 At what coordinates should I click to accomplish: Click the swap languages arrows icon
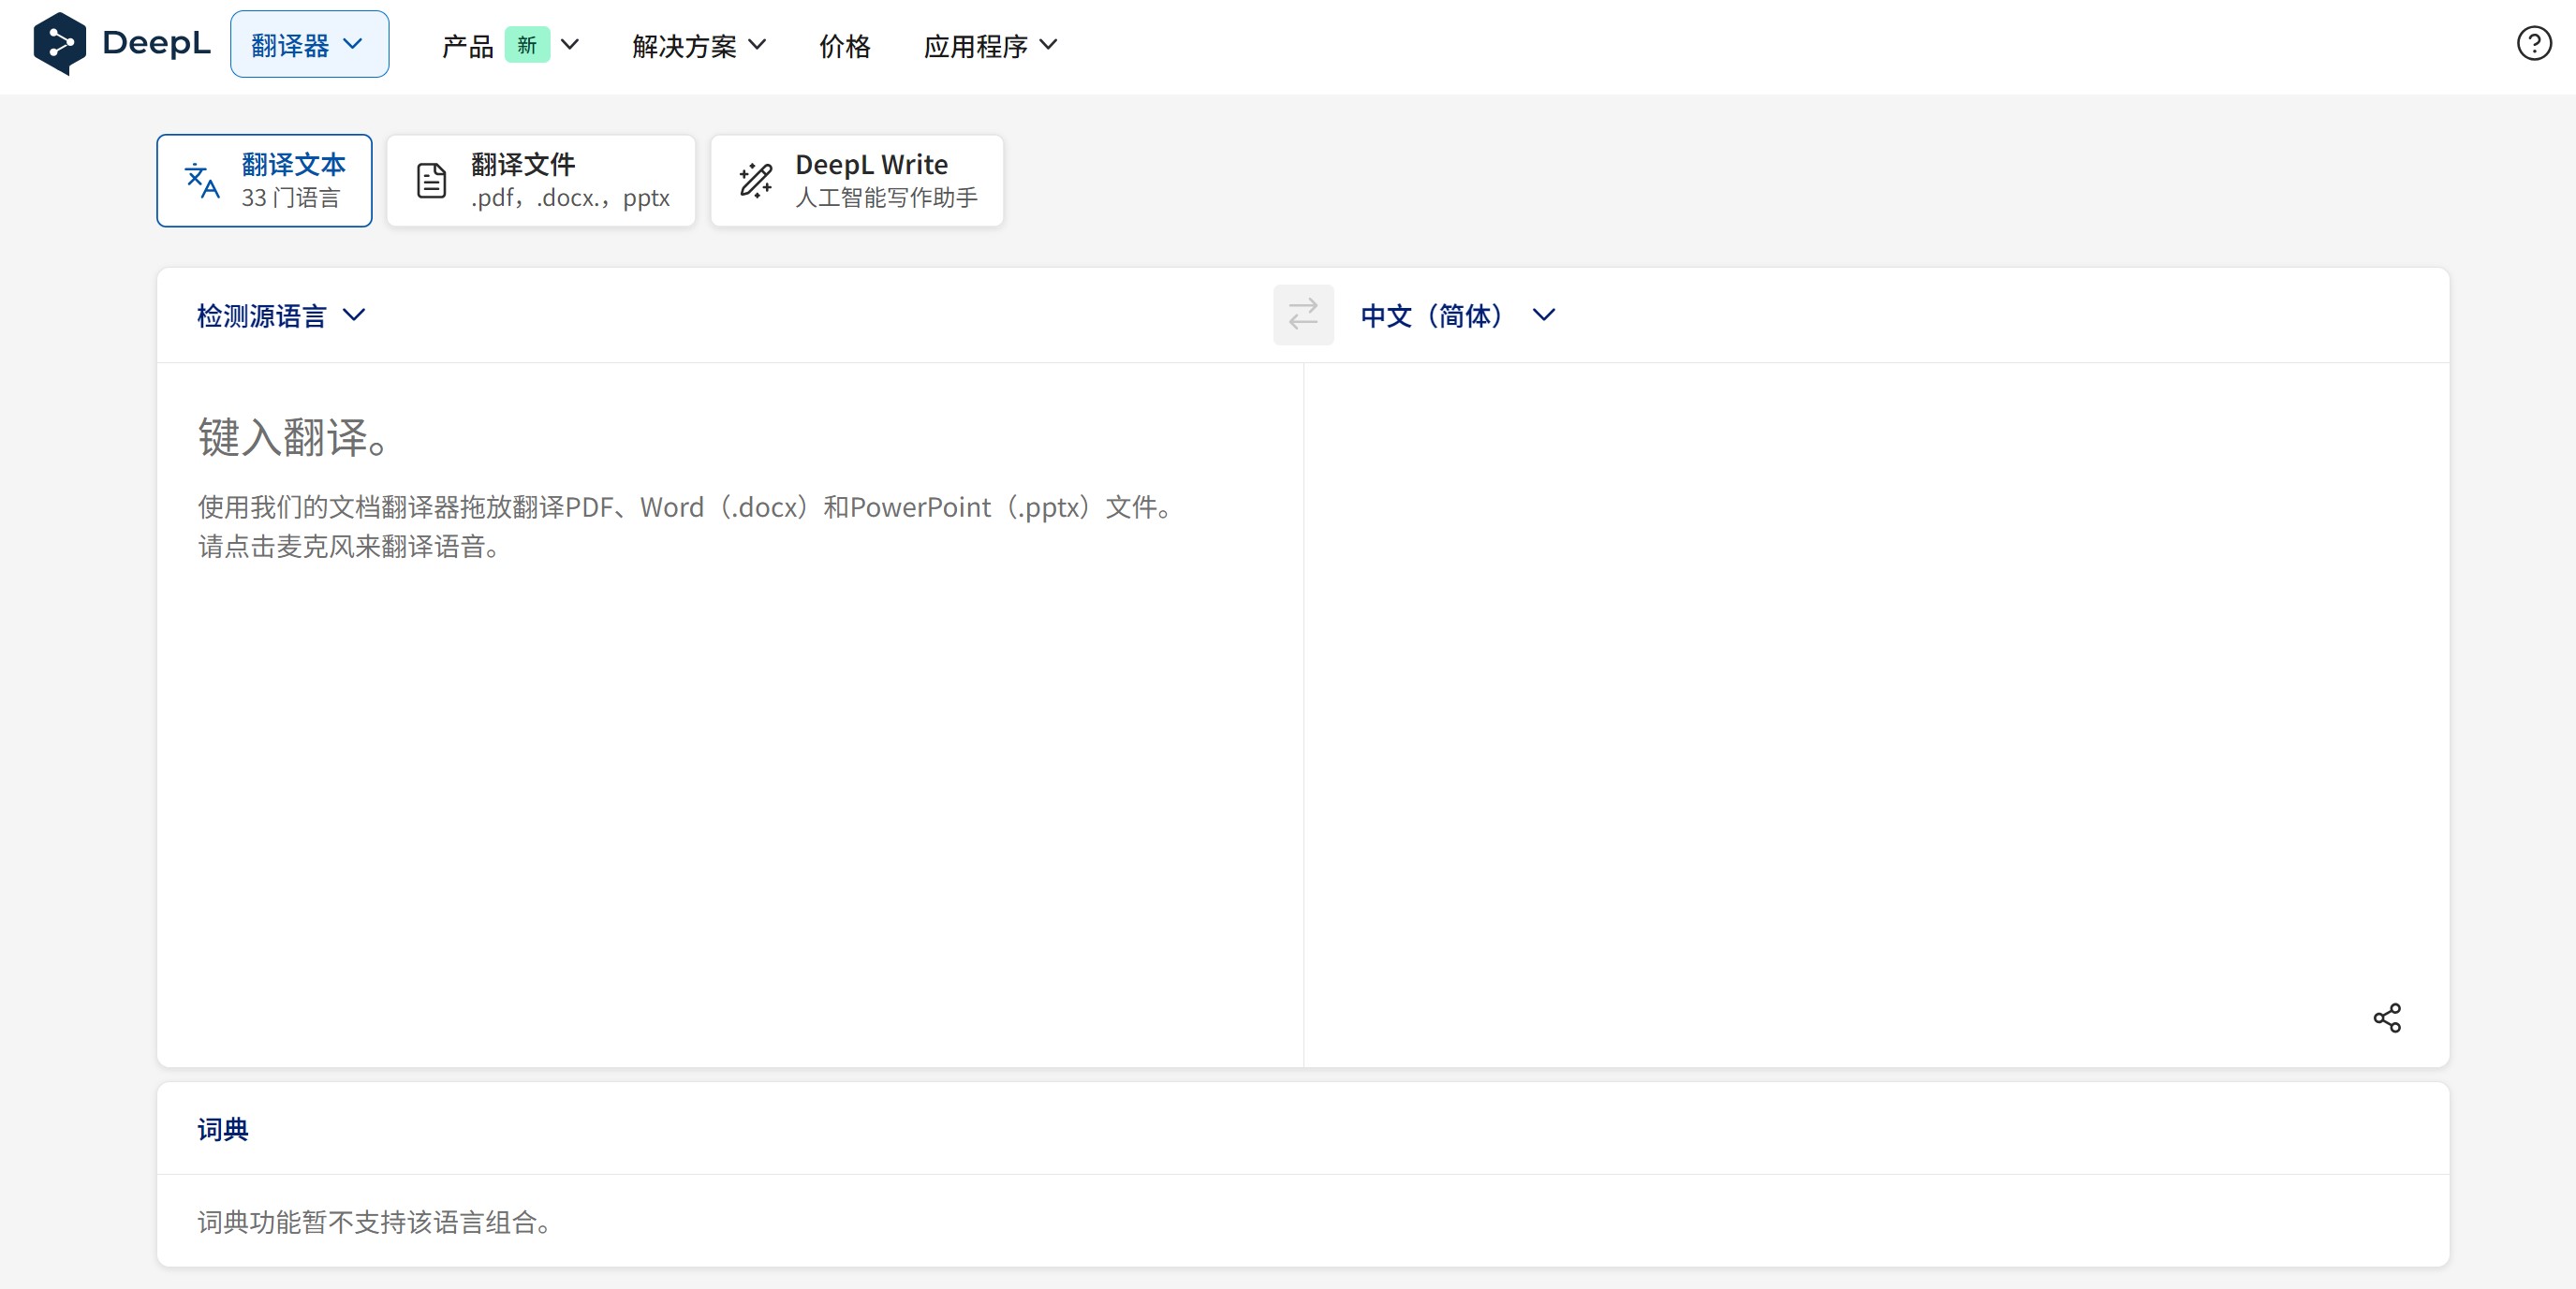tap(1302, 315)
